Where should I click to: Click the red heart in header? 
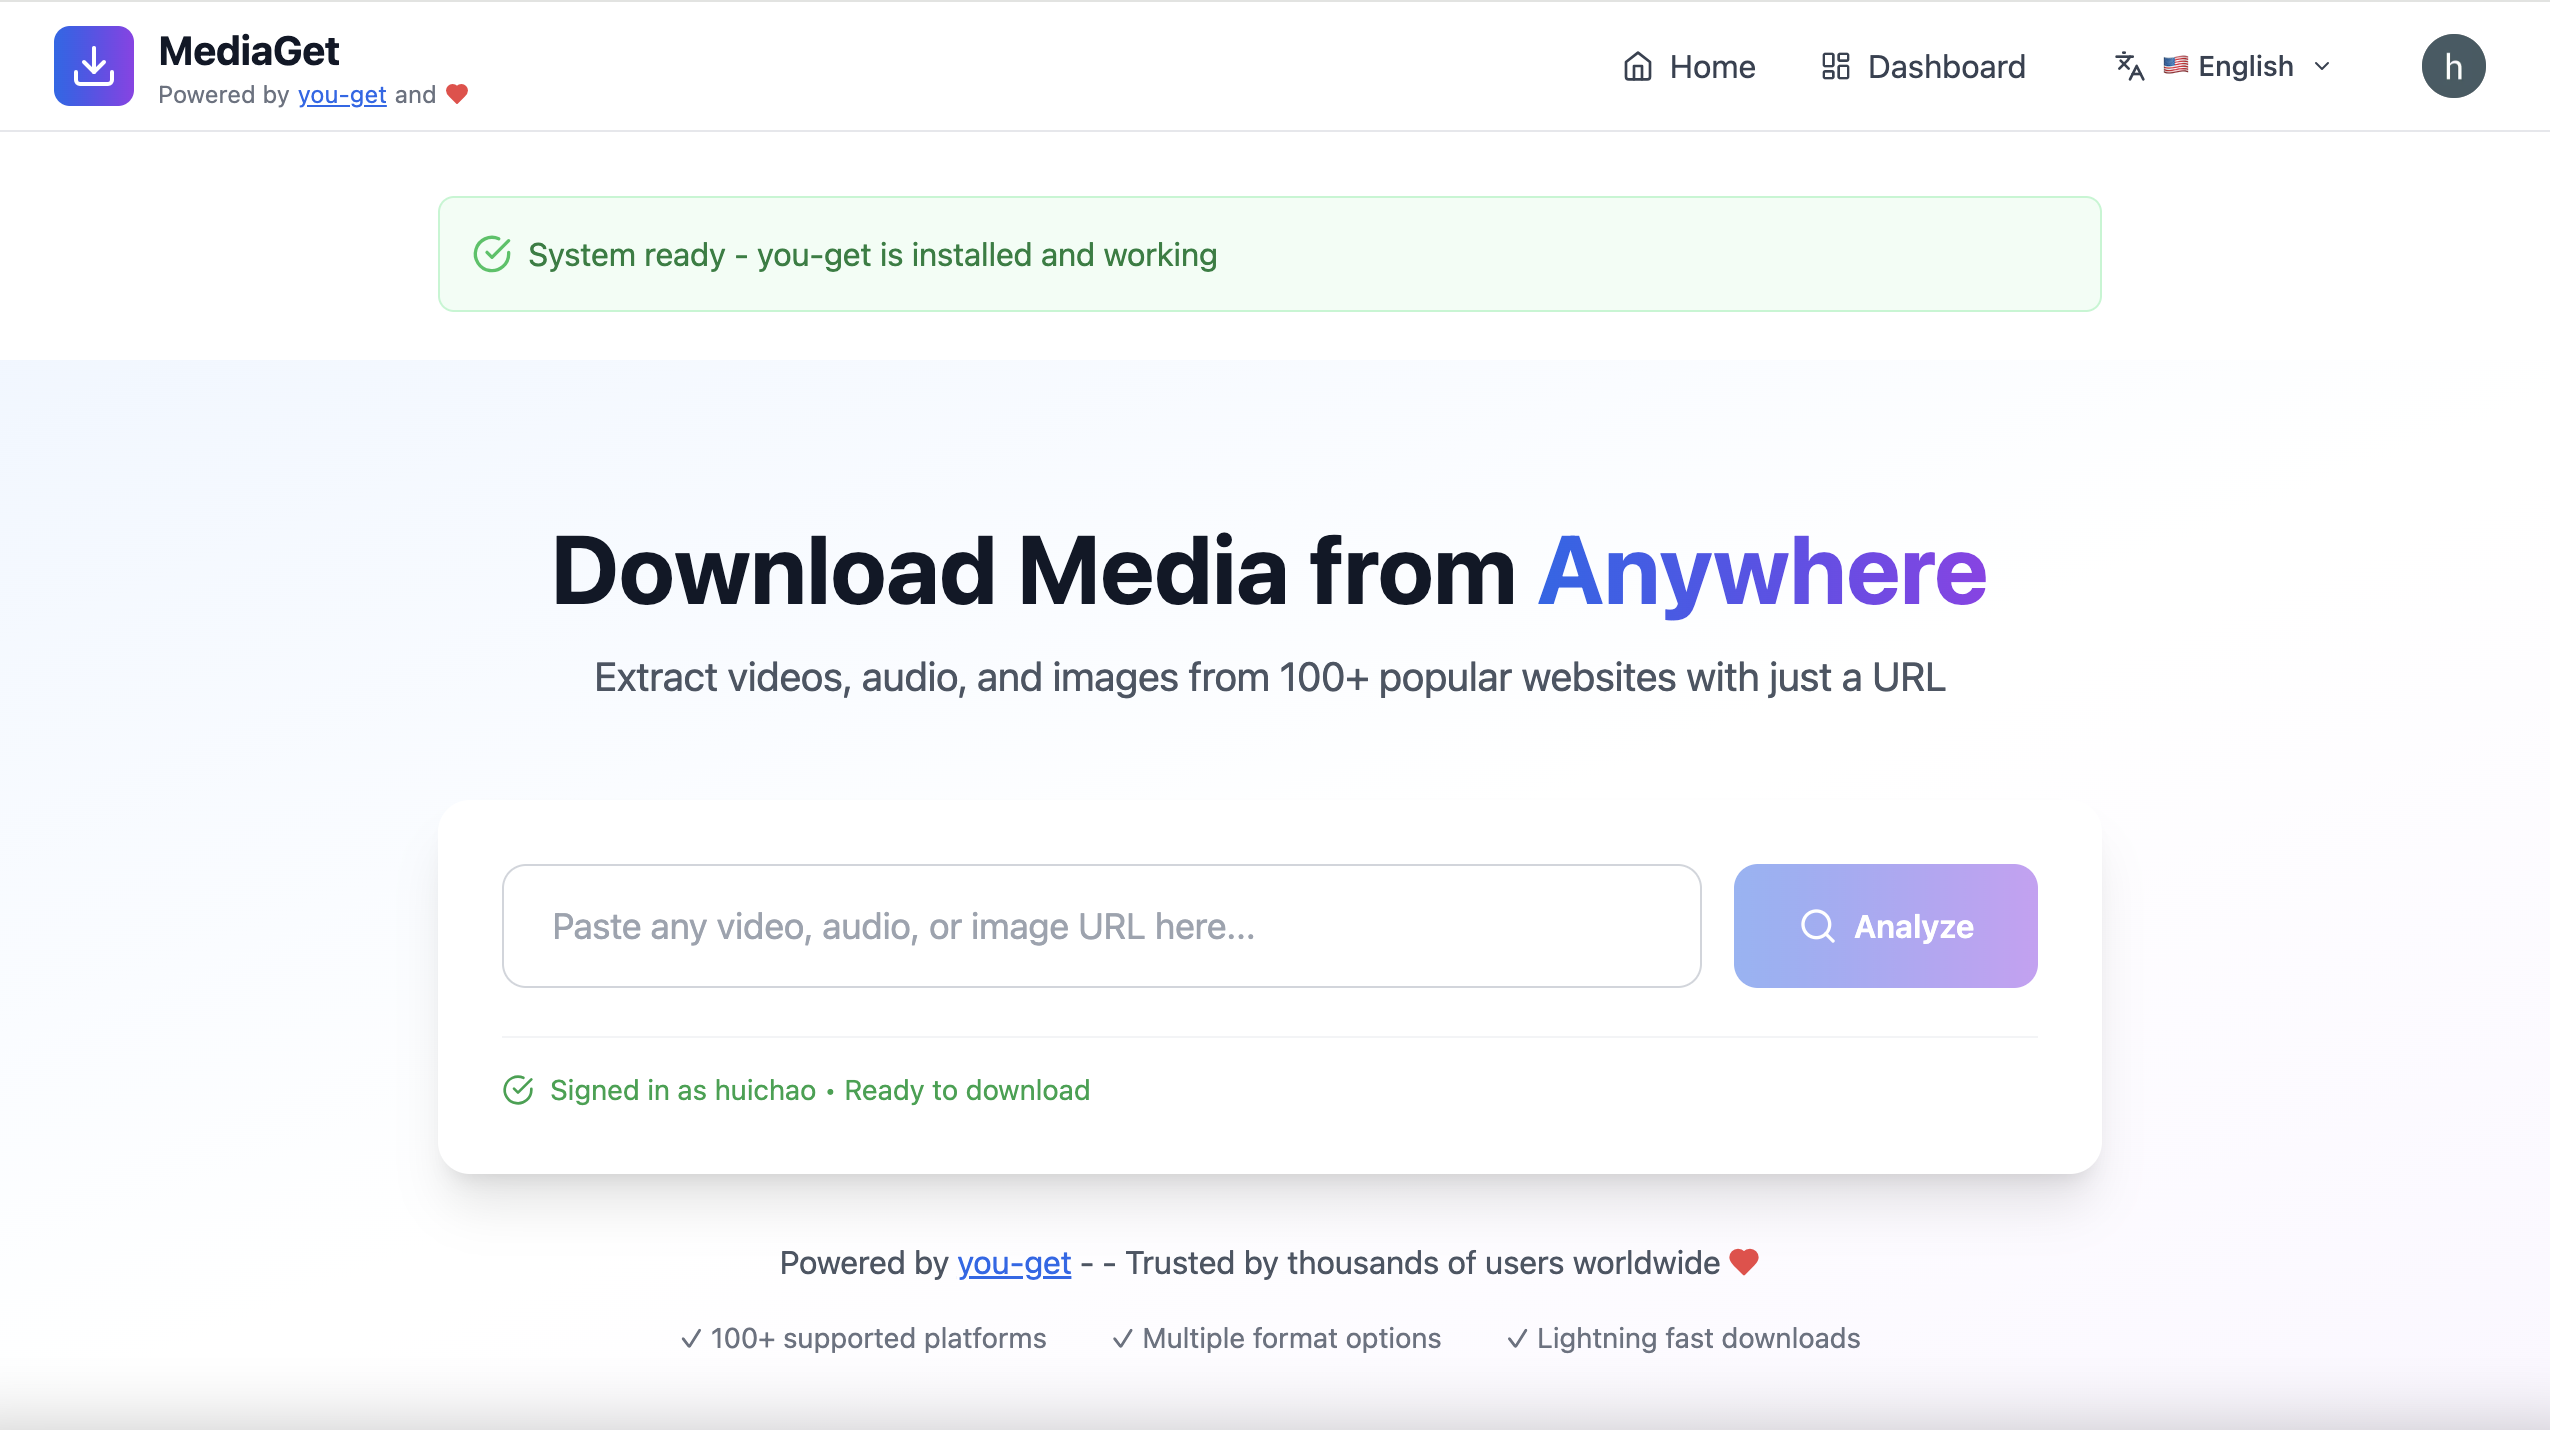[x=457, y=94]
